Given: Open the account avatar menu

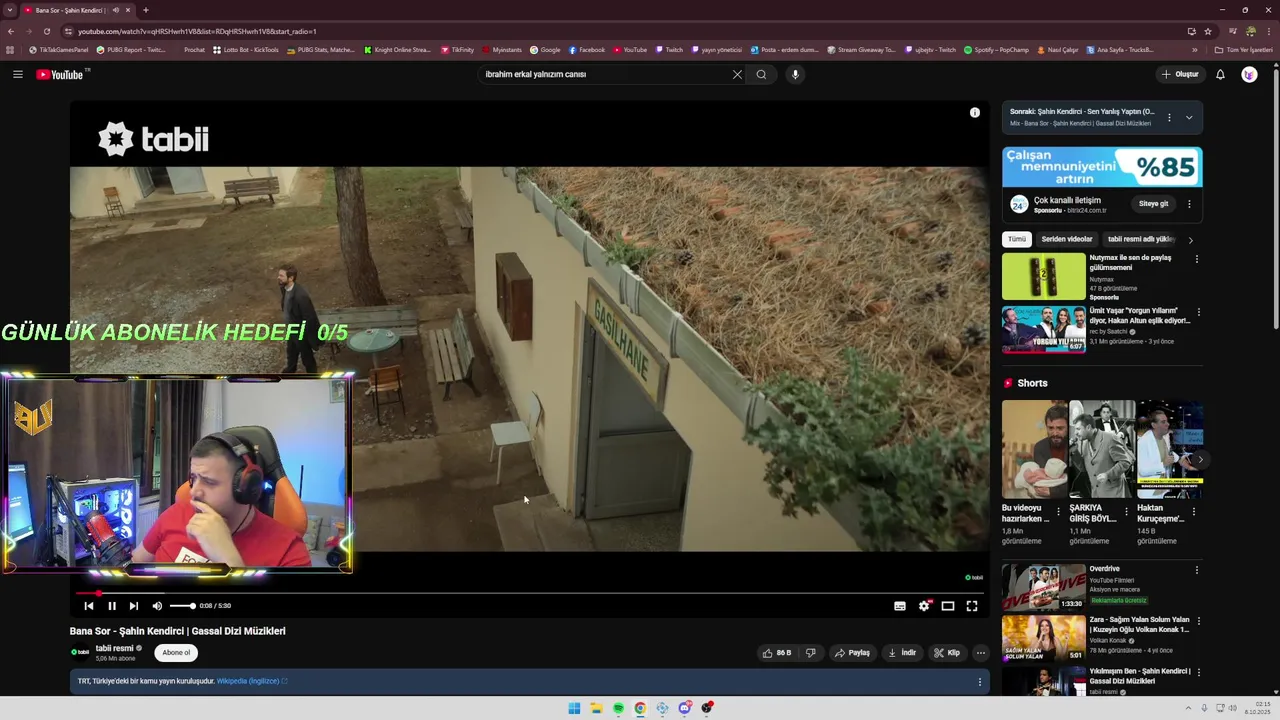Looking at the screenshot, I should [1249, 74].
